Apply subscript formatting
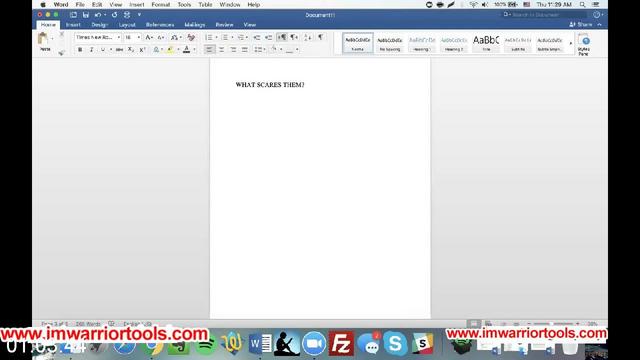 tap(130, 50)
